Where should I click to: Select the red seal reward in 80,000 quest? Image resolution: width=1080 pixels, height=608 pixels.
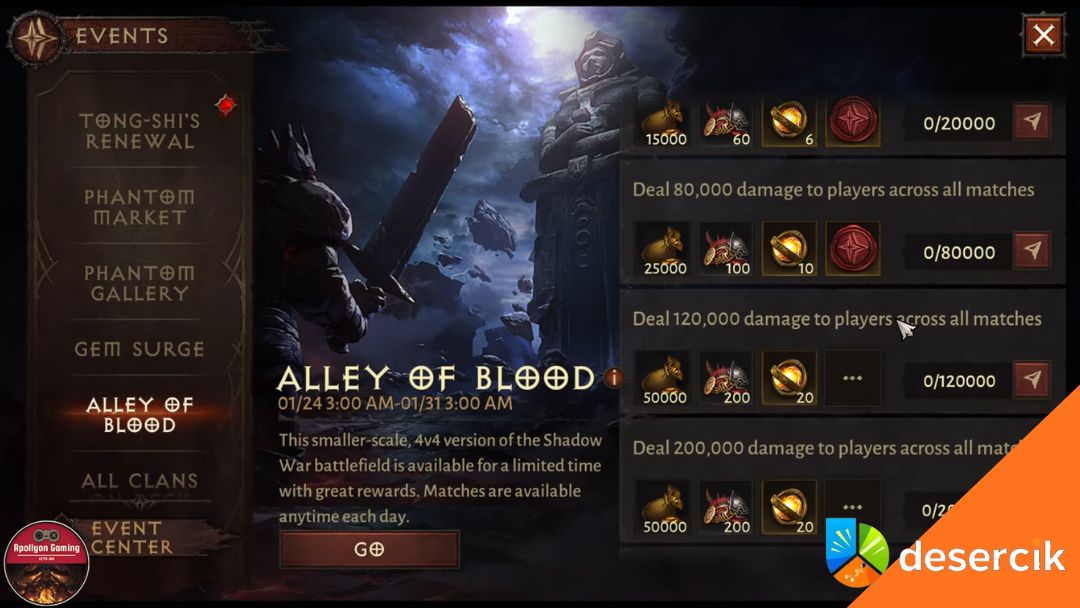pyautogui.click(x=853, y=249)
